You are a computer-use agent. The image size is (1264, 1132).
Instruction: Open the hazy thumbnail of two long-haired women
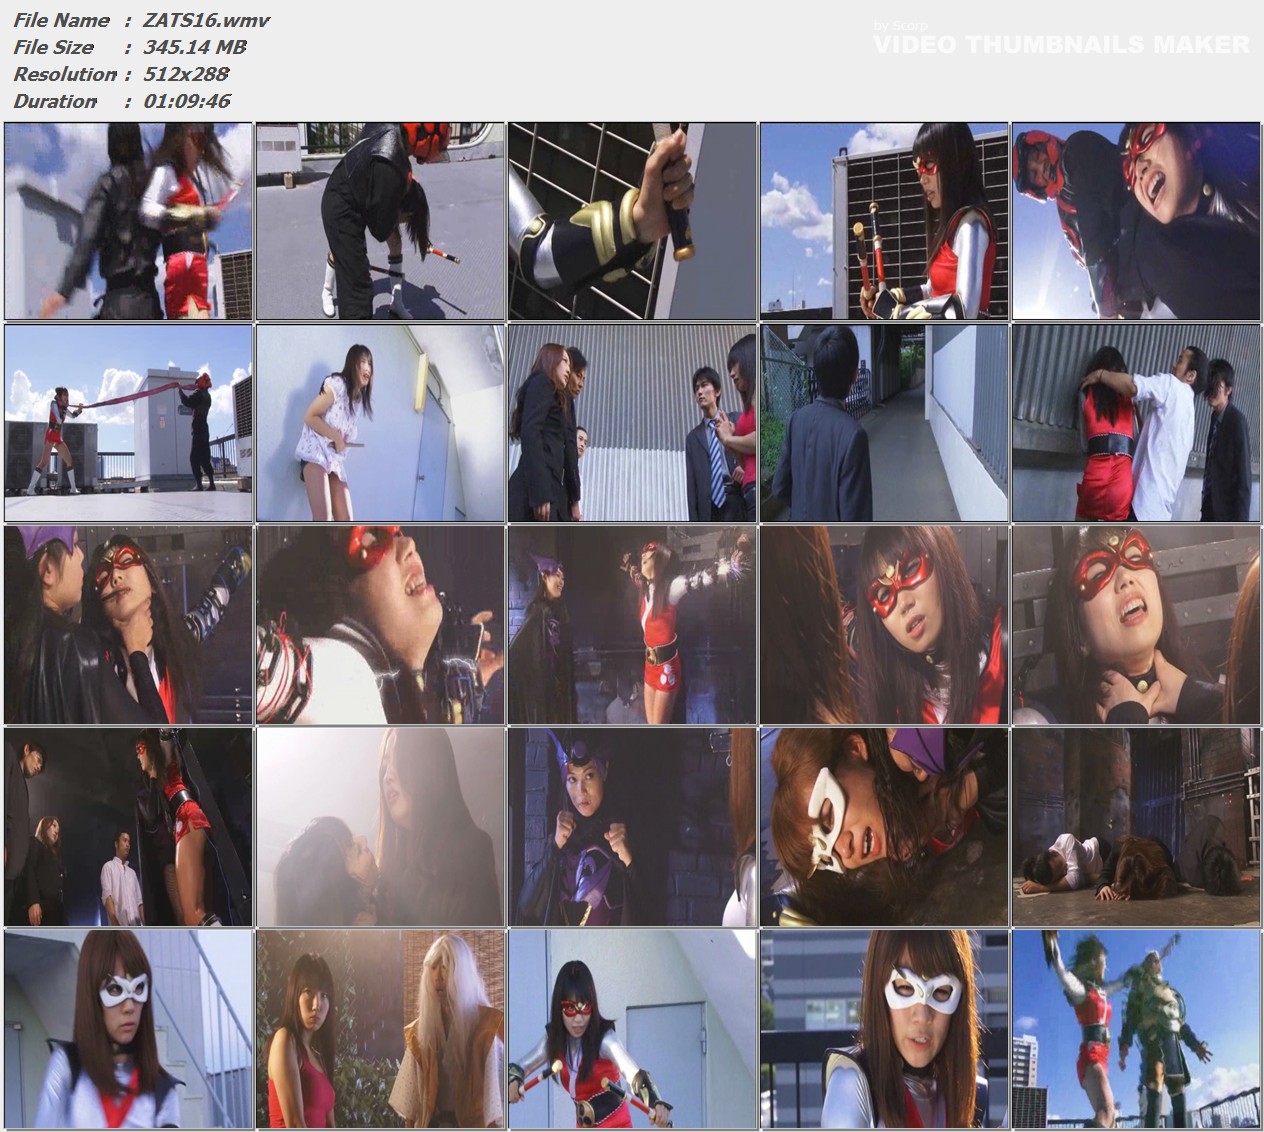[380, 827]
